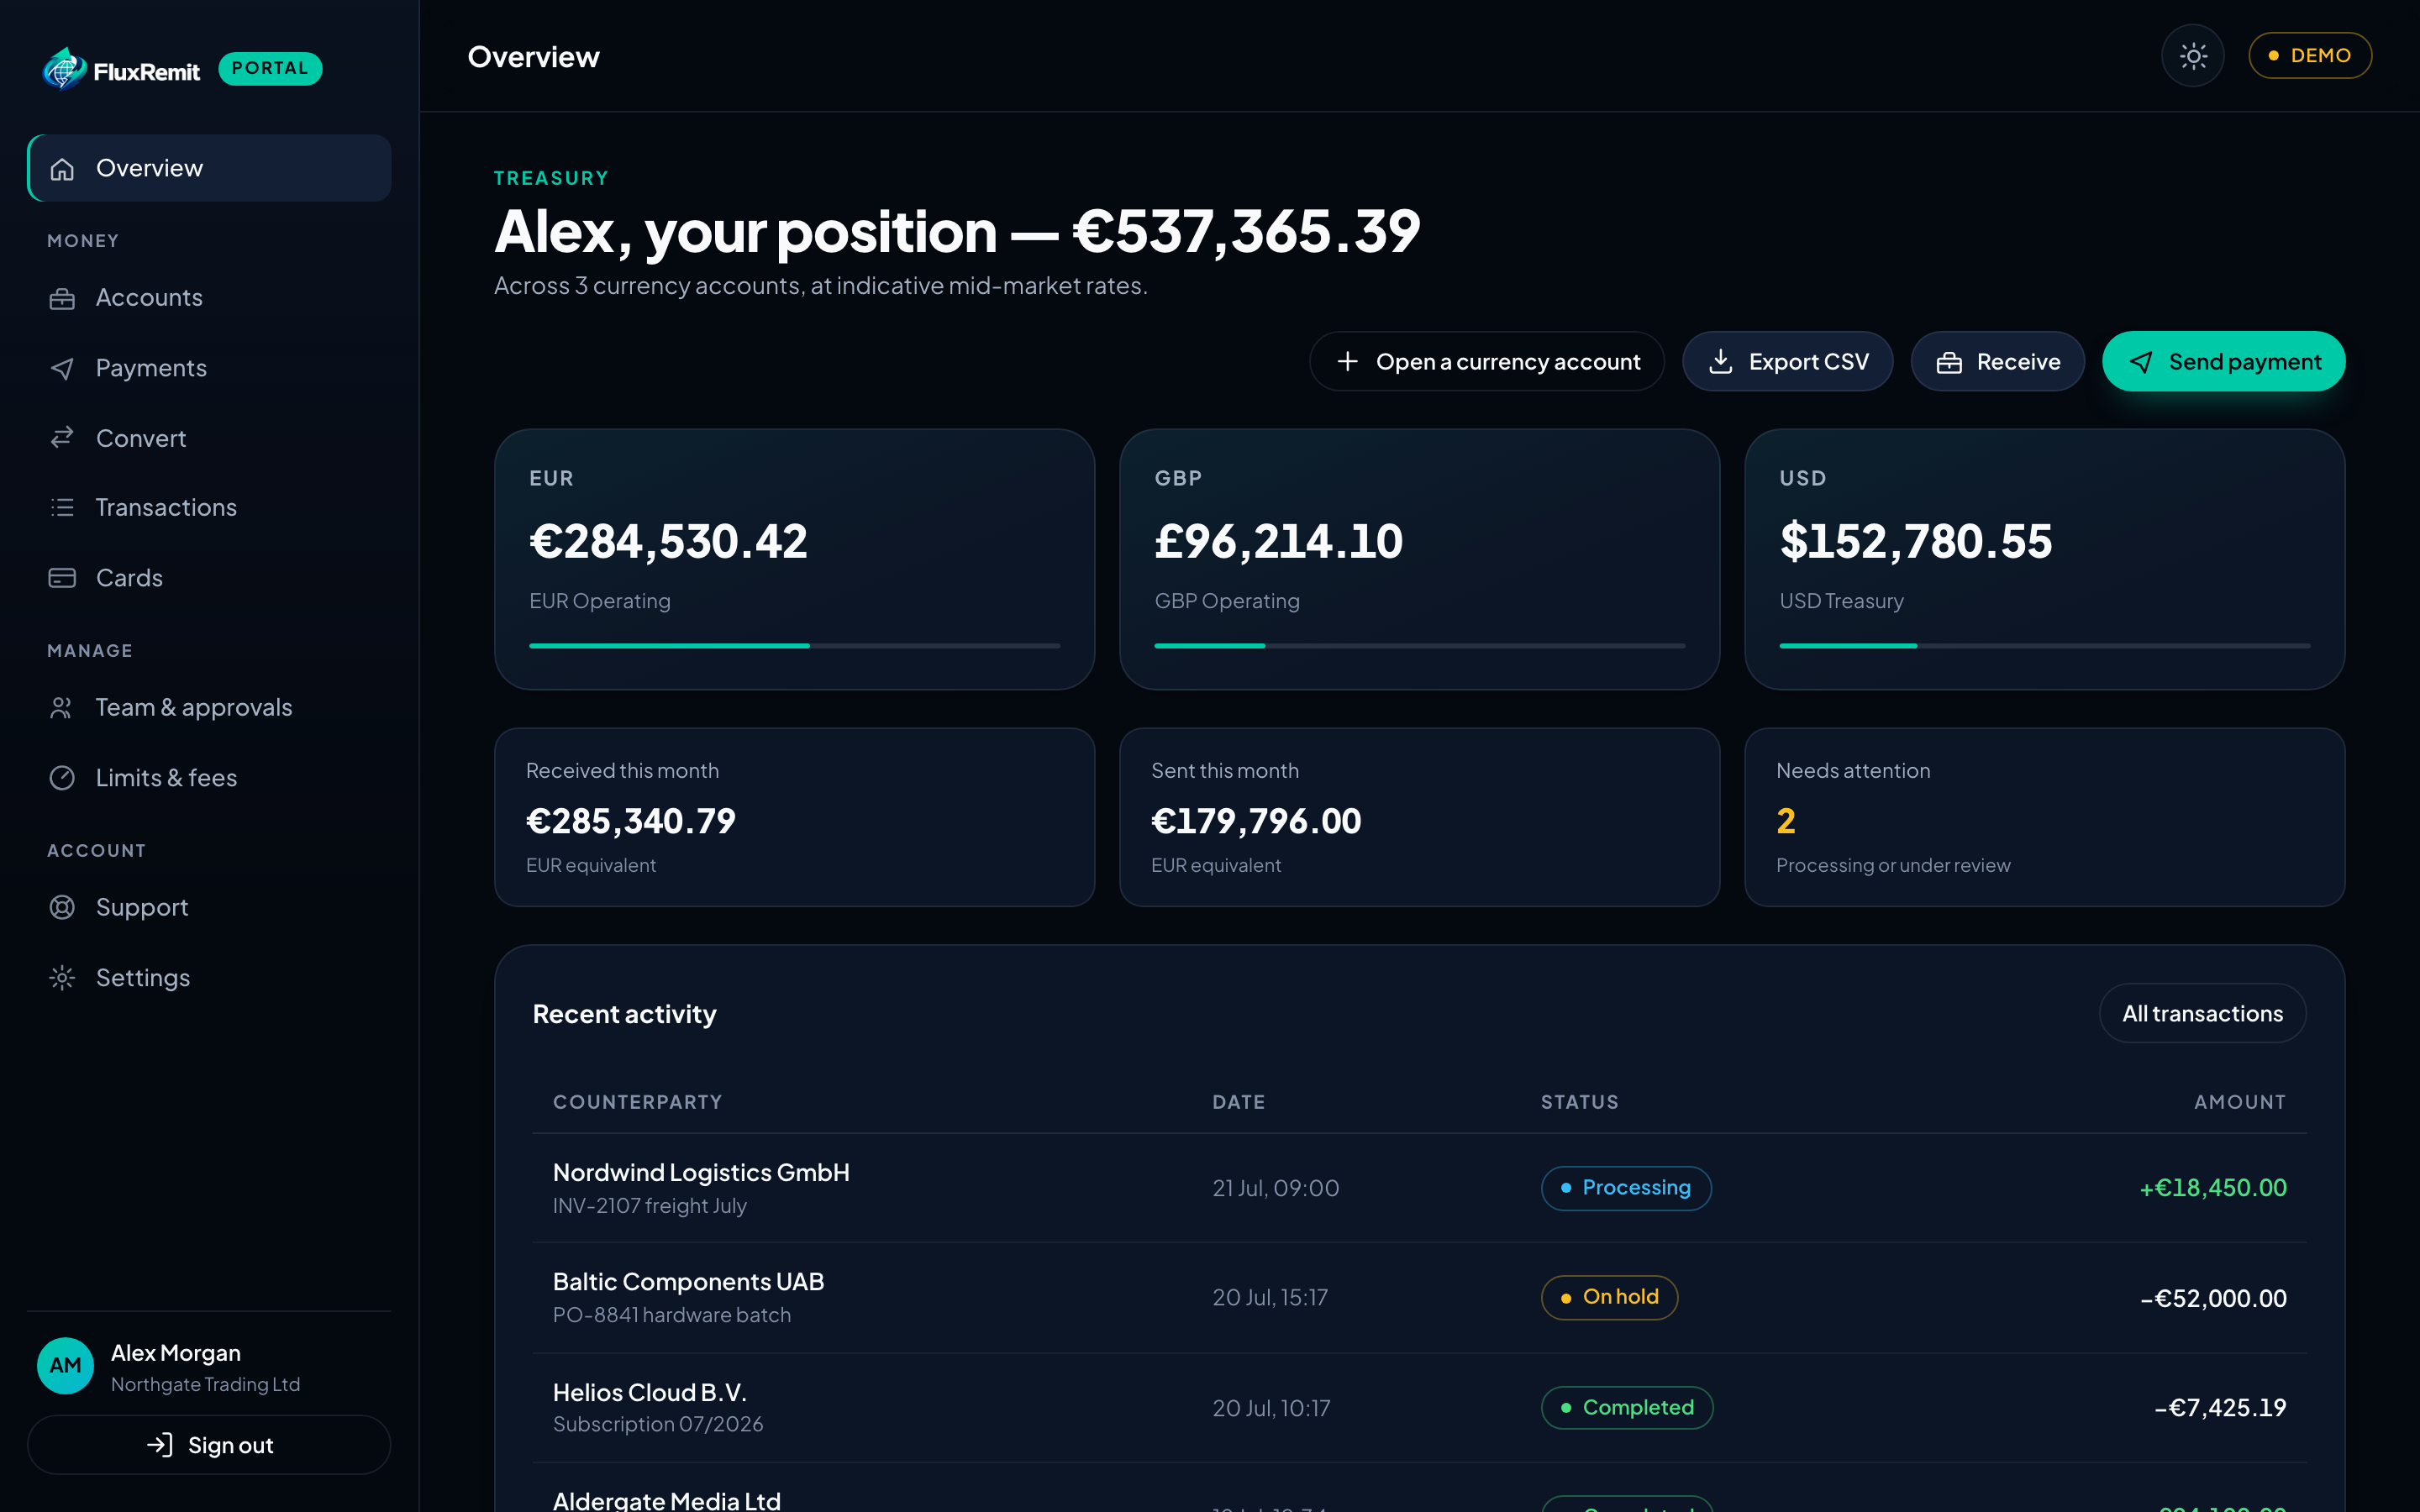Click the Sign out button
This screenshot has height=1512, width=2420.
[209, 1445]
